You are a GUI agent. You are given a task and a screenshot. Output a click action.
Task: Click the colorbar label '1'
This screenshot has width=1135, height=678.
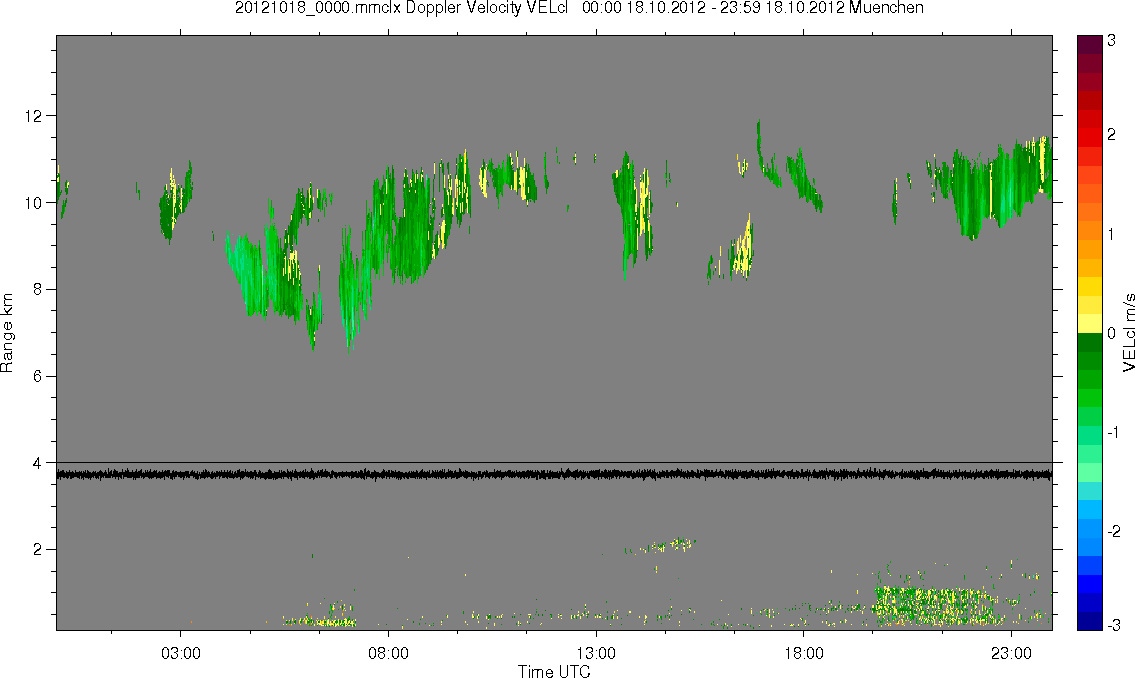tap(1112, 234)
